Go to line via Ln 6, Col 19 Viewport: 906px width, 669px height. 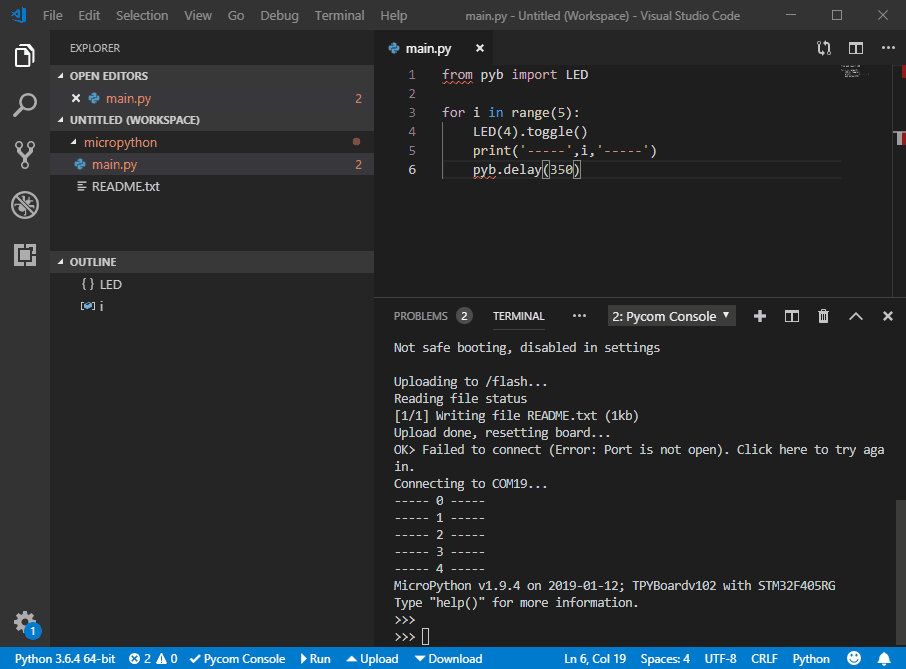click(595, 659)
